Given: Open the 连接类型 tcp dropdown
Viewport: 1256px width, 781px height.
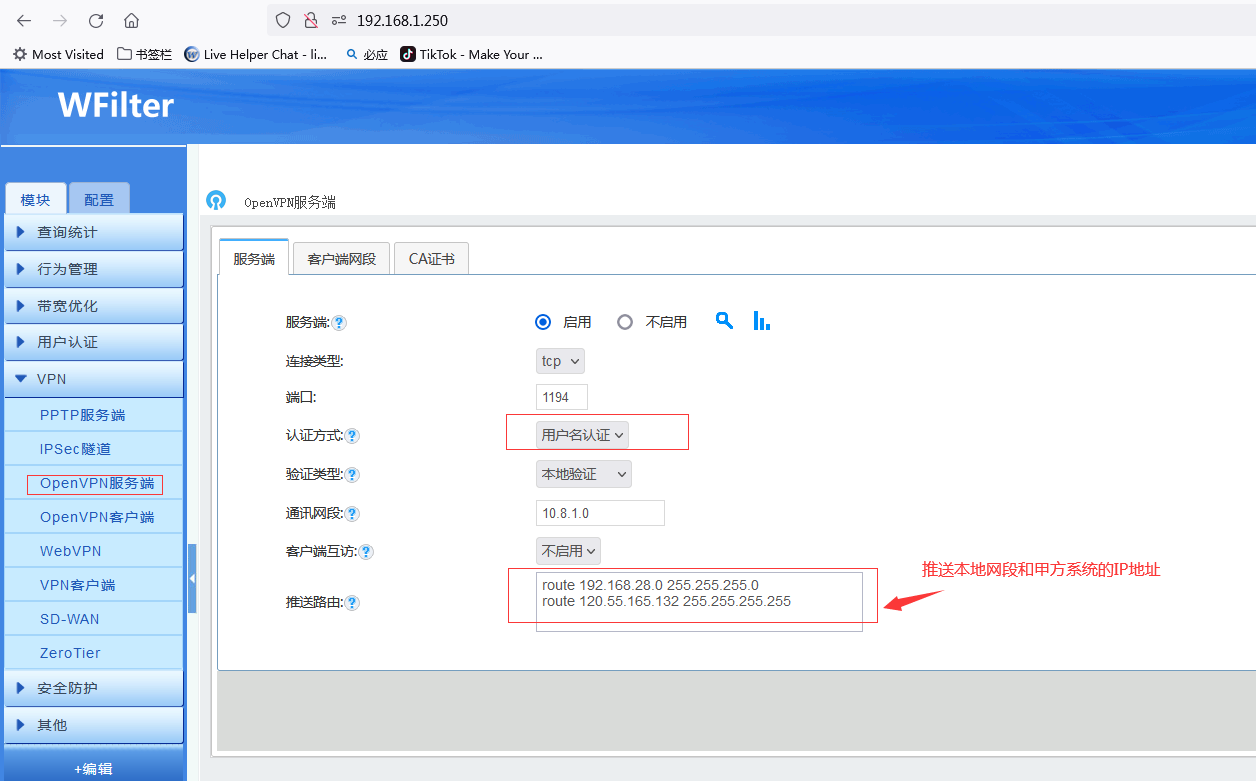Looking at the screenshot, I should tap(560, 361).
